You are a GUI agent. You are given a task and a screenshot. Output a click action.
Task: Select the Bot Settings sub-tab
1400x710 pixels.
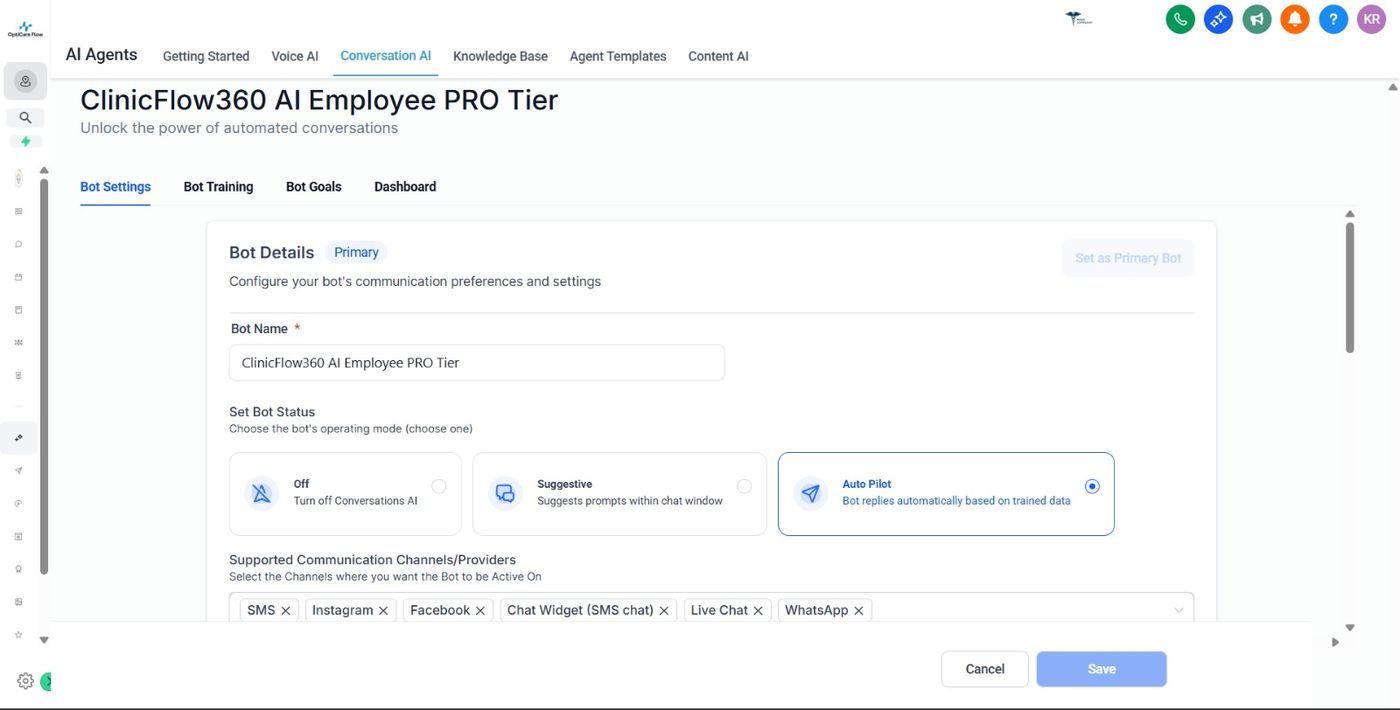tap(115, 187)
